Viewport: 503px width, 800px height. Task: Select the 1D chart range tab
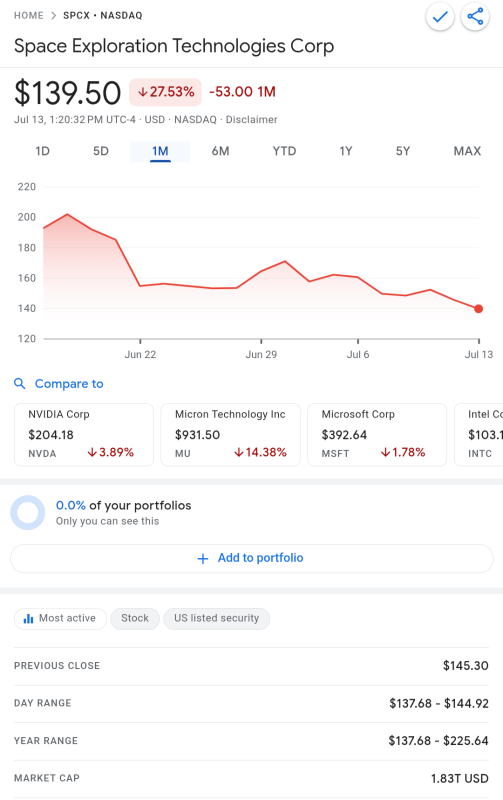[x=42, y=151]
